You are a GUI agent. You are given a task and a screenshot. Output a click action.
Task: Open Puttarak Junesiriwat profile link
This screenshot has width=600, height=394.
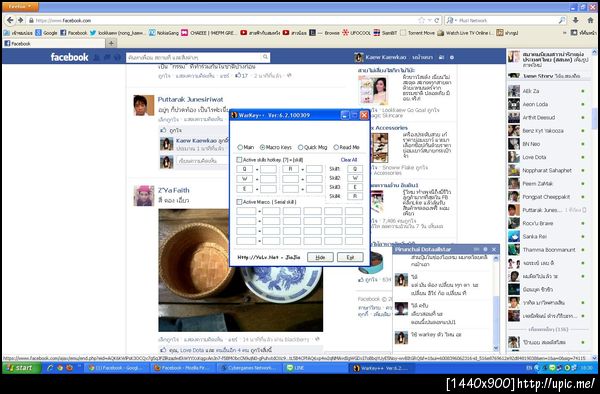tap(190, 99)
